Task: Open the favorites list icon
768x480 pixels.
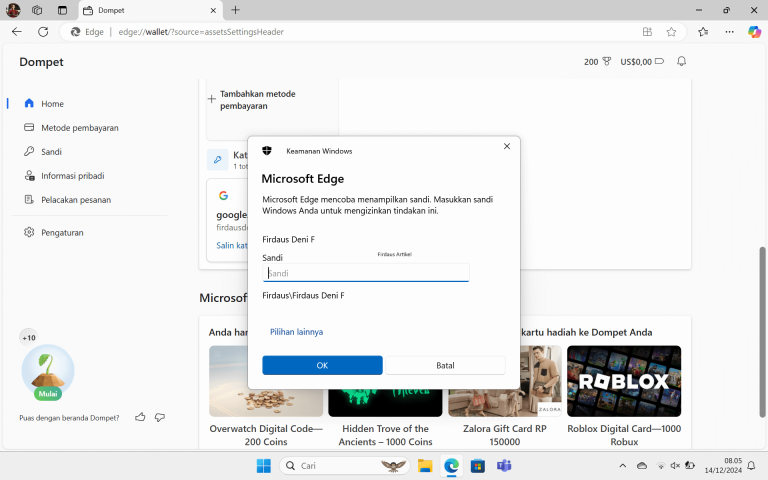Action: pyautogui.click(x=703, y=32)
